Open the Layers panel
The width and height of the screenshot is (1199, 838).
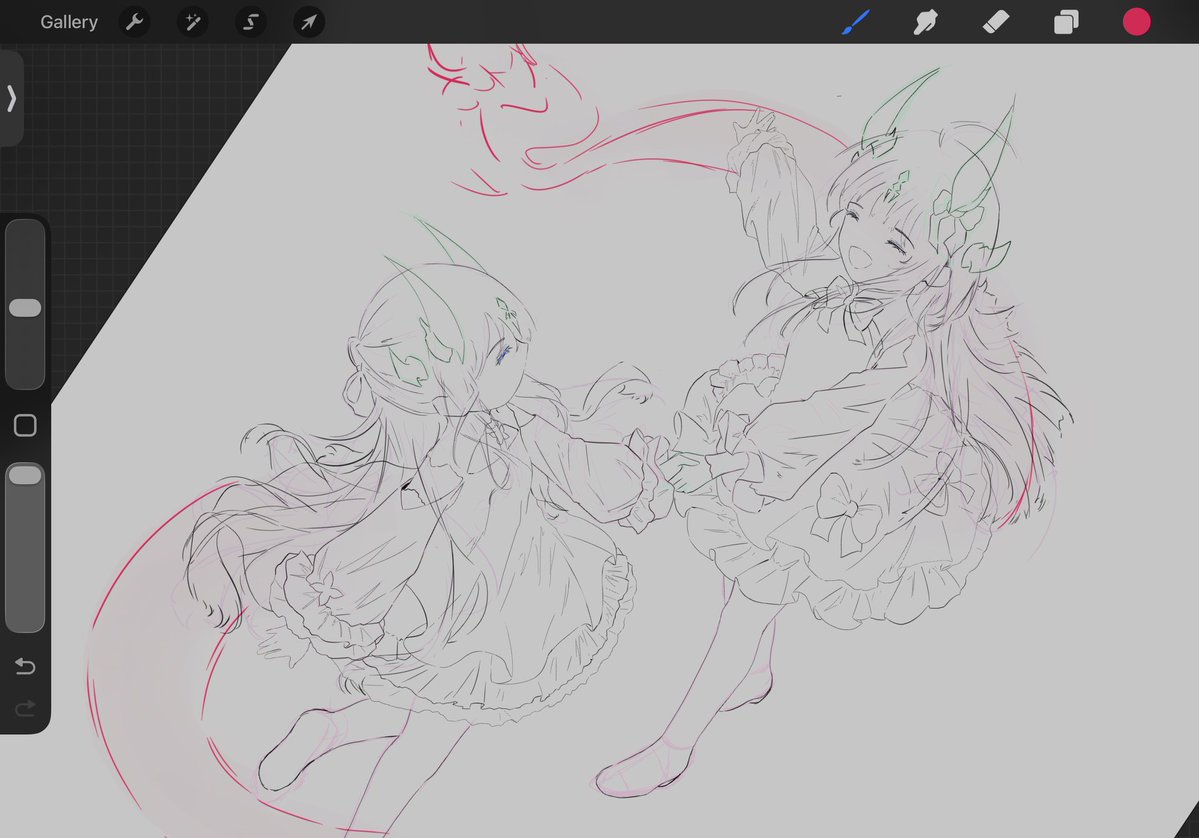(1066, 22)
